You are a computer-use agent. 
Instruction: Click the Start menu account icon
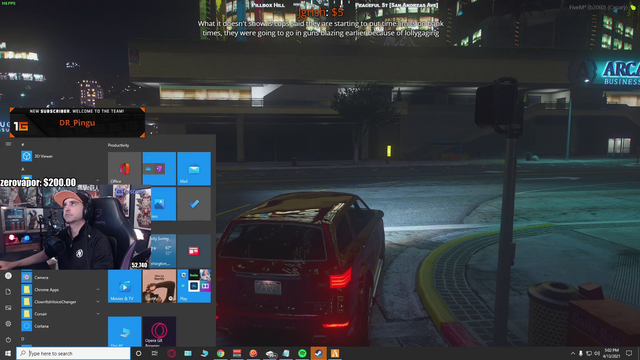click(x=8, y=276)
